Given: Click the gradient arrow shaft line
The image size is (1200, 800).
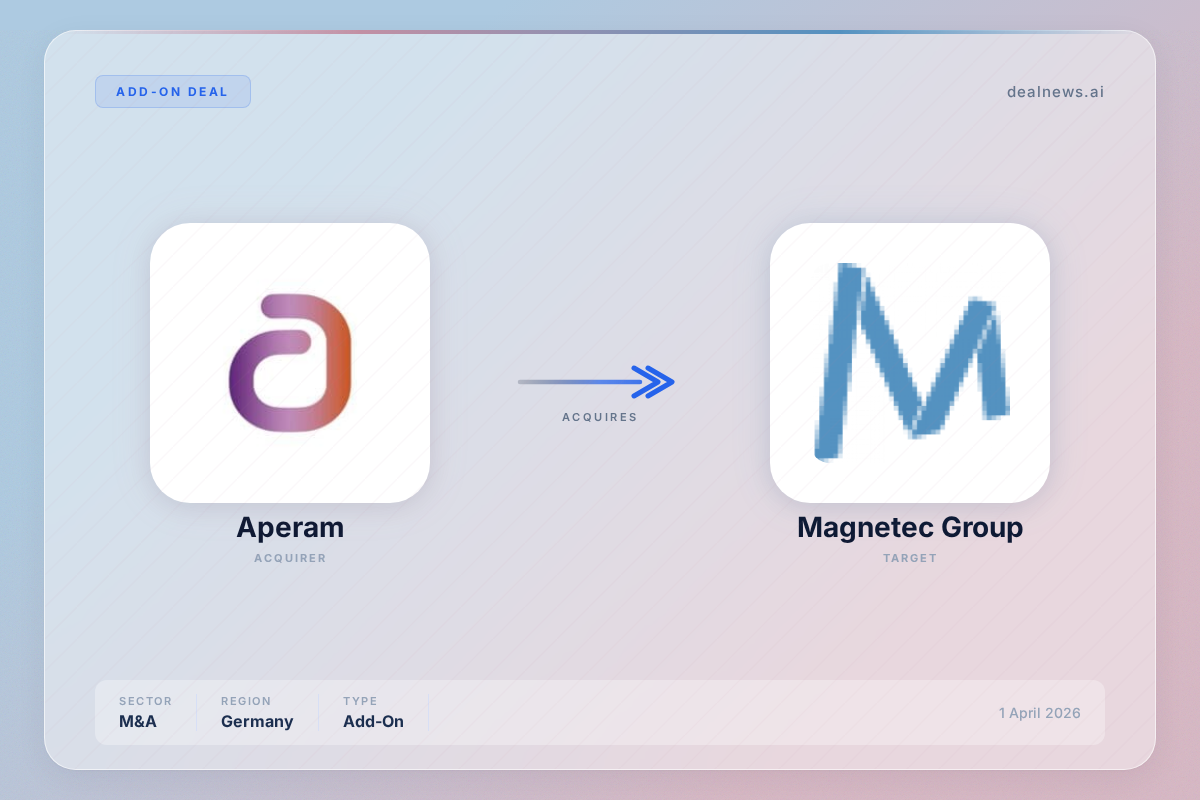Looking at the screenshot, I should [575, 381].
